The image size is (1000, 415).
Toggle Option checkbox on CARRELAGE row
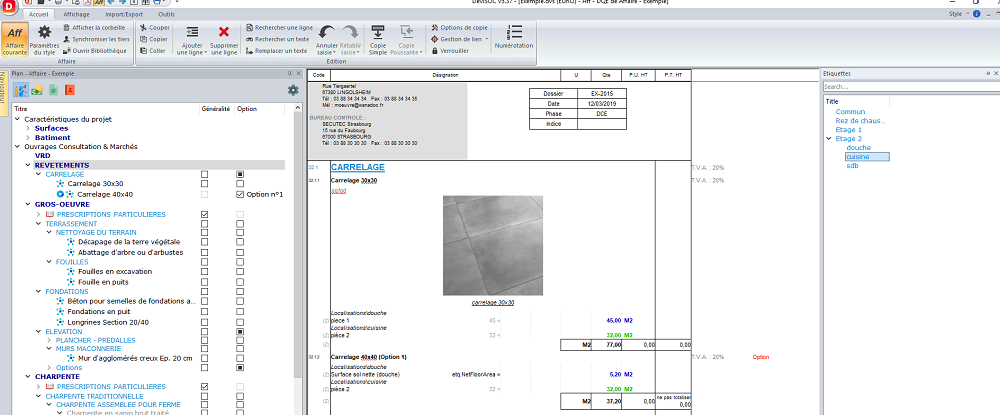[240, 174]
